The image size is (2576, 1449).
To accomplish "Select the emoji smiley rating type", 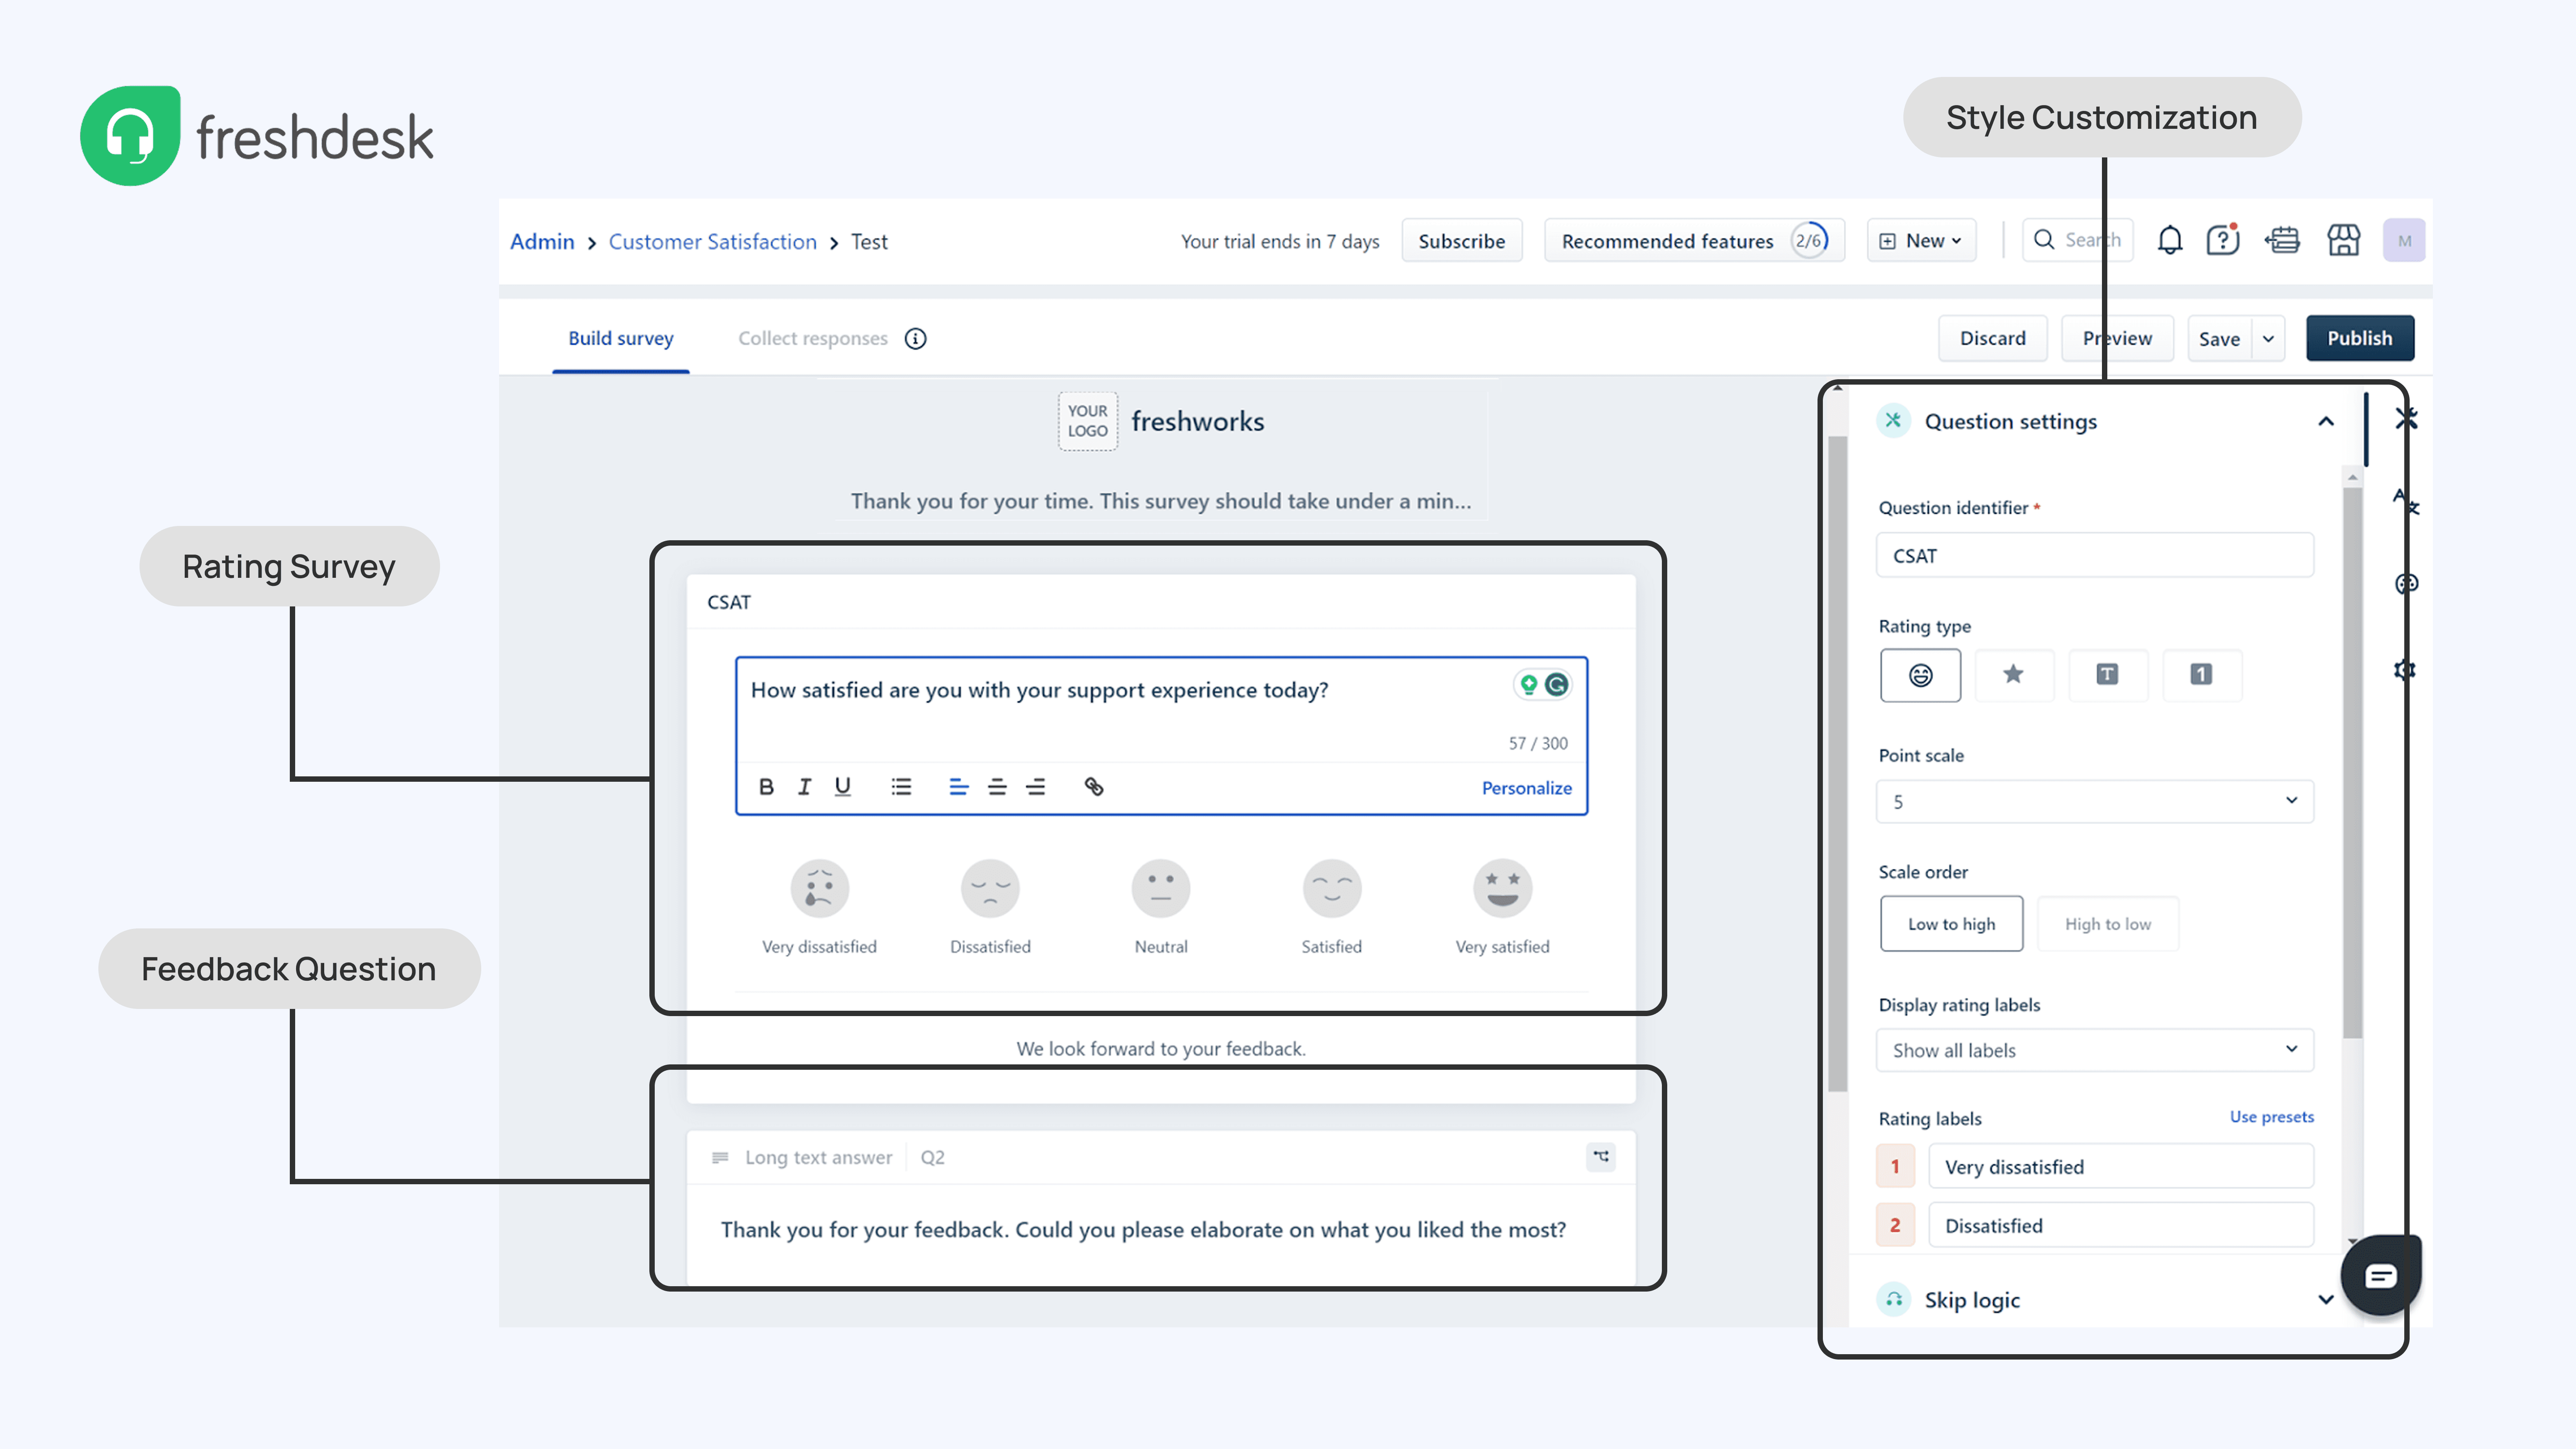I will click(1920, 675).
